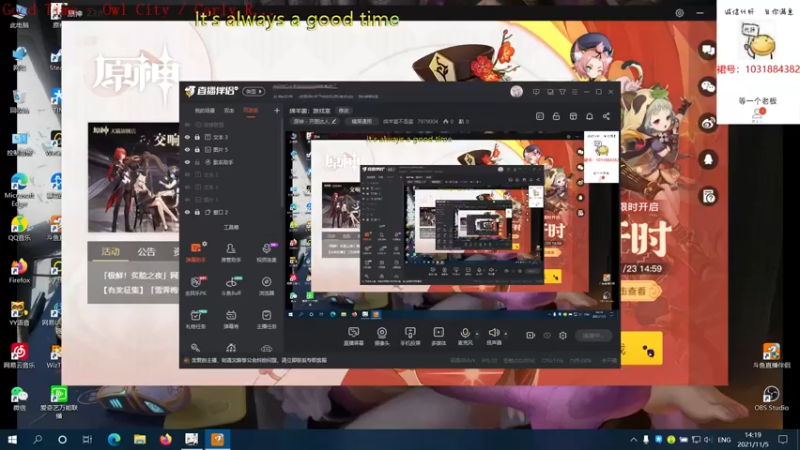Viewport: 800px width, 450px height.
Task: Open the 视频连麦 tool
Action: pos(266,252)
